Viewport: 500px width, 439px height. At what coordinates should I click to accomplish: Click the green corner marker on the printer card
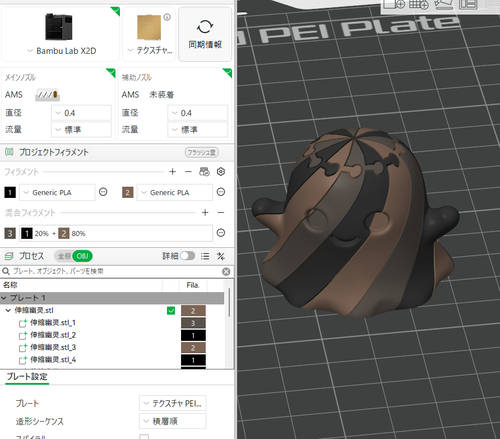click(115, 11)
